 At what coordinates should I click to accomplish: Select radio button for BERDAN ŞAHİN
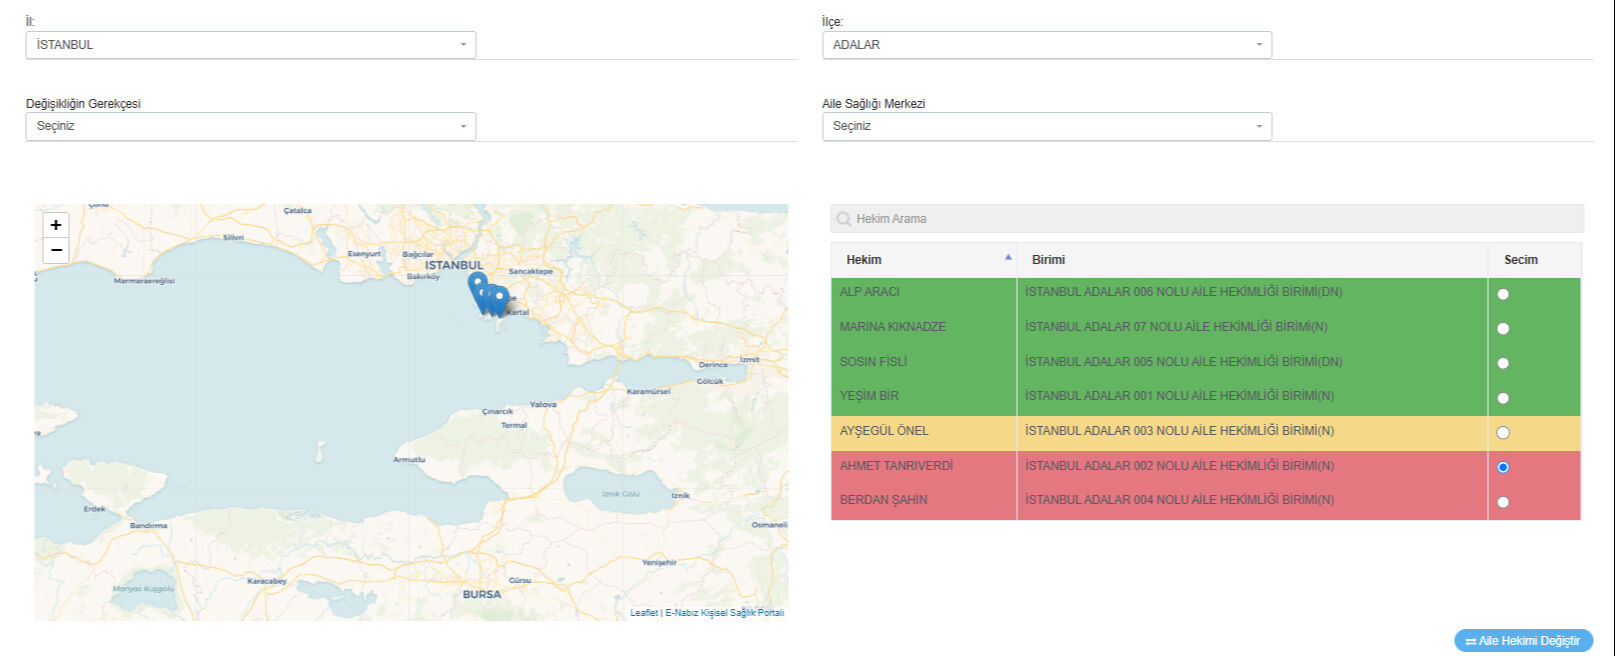pyautogui.click(x=1503, y=502)
